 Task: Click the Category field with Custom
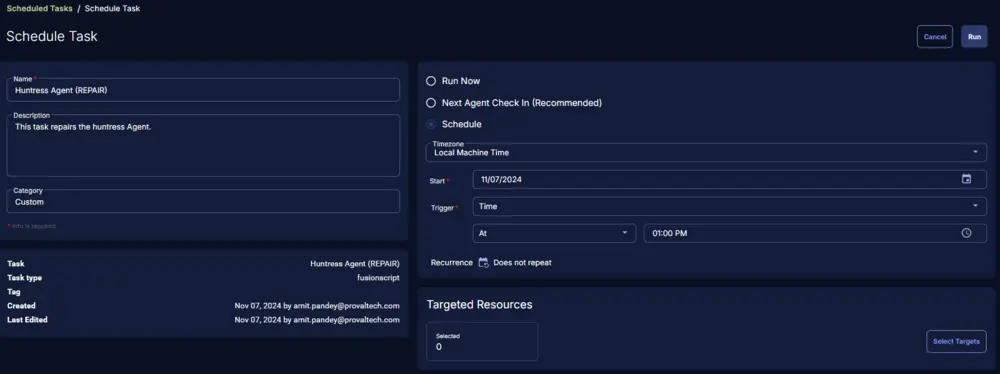[x=203, y=201]
